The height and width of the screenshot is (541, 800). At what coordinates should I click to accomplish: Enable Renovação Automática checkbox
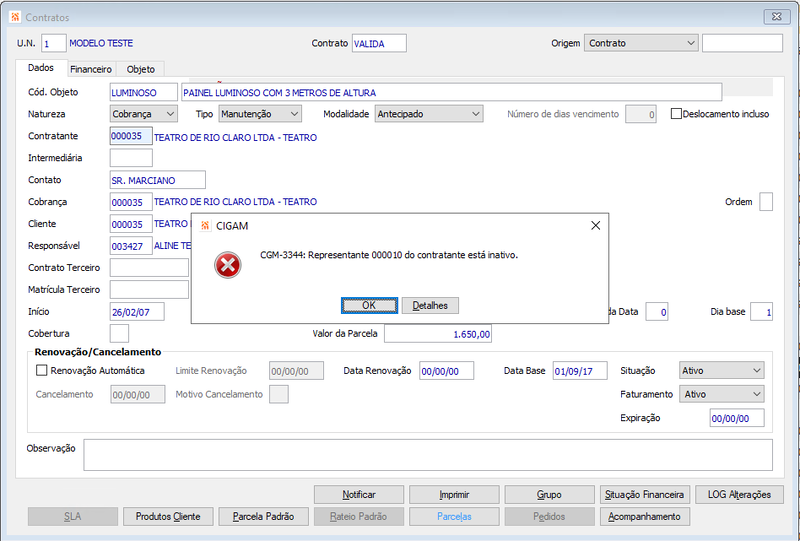[x=41, y=371]
